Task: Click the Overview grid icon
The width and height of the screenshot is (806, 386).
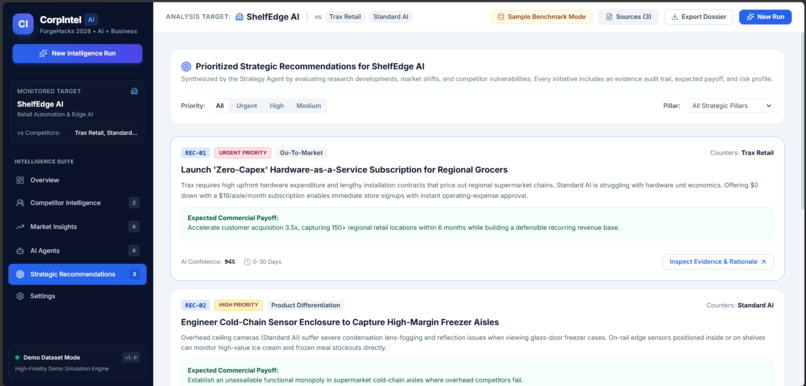Action: (20, 180)
